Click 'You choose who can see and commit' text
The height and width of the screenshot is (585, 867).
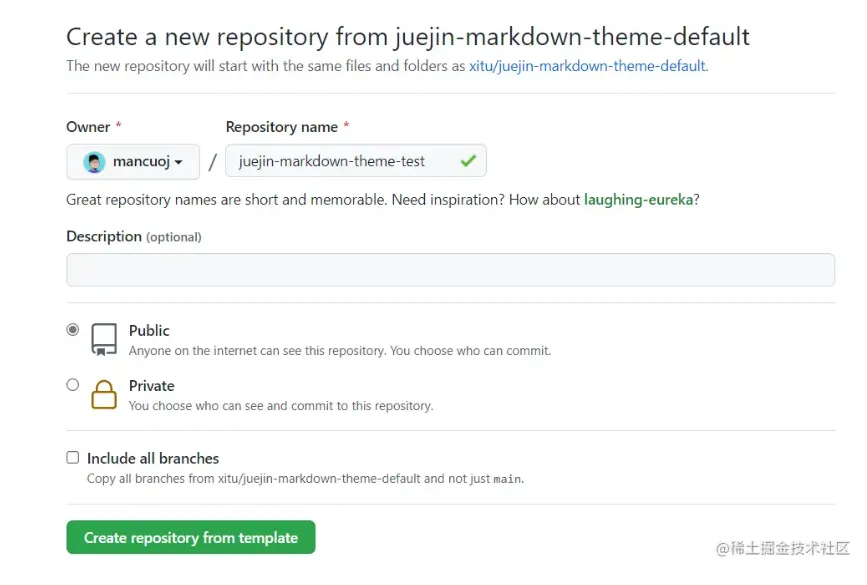coord(281,406)
